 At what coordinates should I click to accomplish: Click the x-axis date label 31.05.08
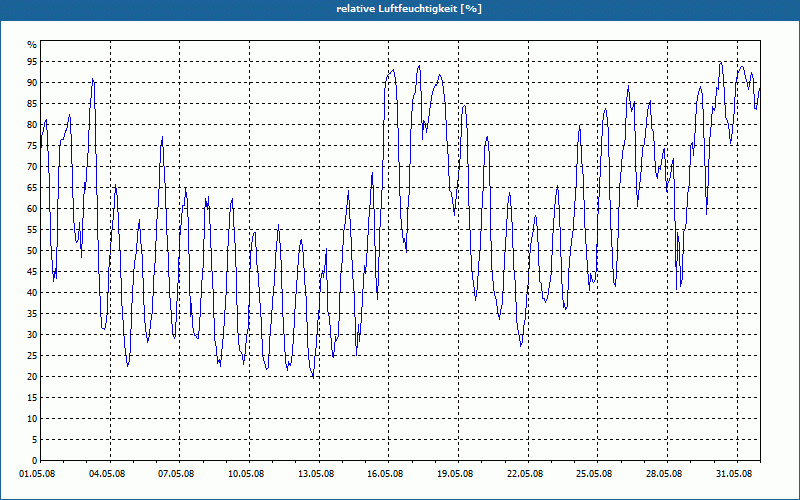pos(734,473)
